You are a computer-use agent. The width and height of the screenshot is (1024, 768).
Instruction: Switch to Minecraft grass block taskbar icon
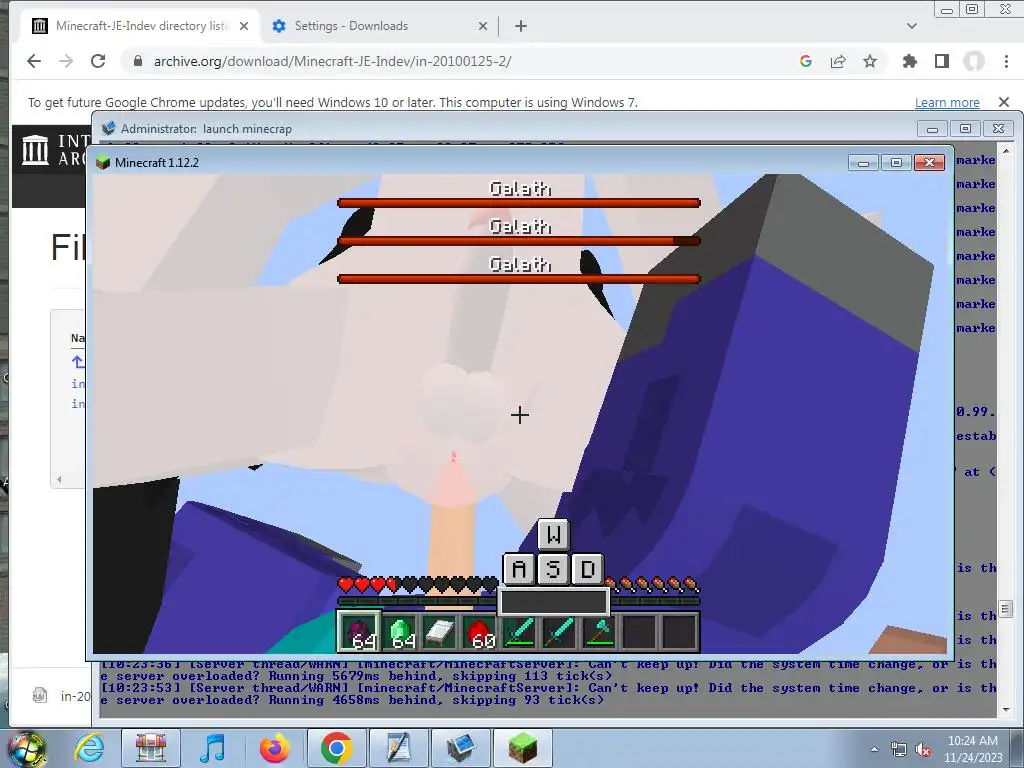point(522,748)
